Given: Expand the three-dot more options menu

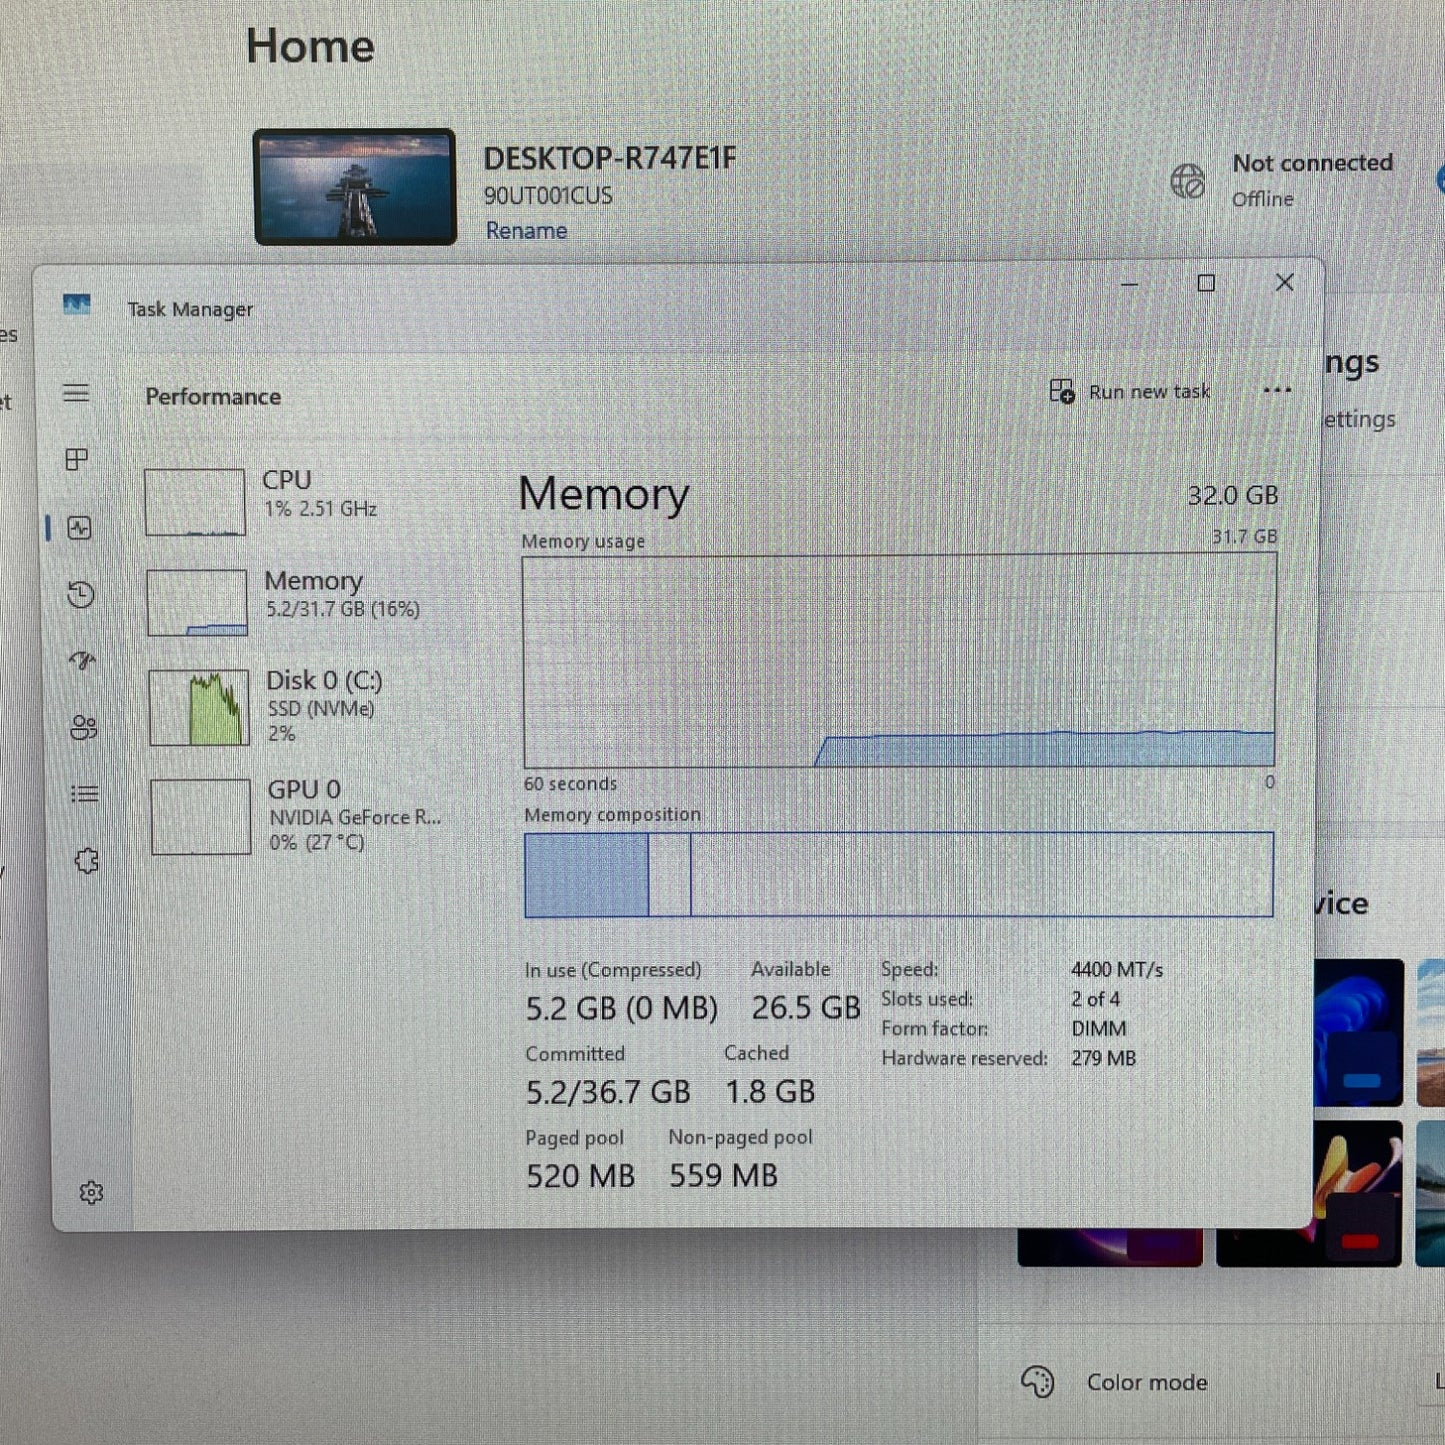Looking at the screenshot, I should (x=1277, y=390).
